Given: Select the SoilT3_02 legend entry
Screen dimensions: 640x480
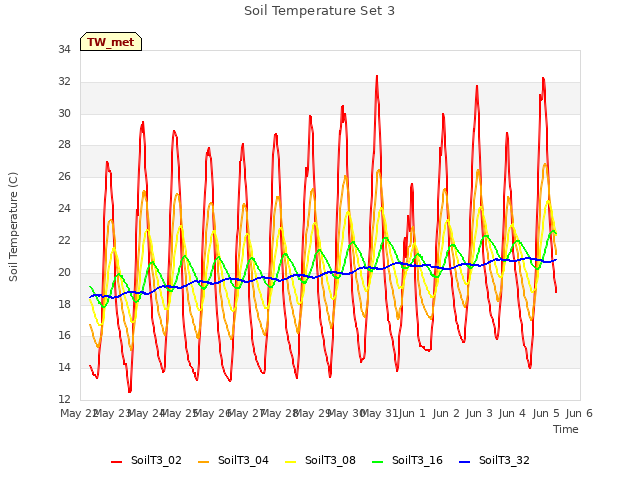Looking at the screenshot, I should [x=146, y=461].
